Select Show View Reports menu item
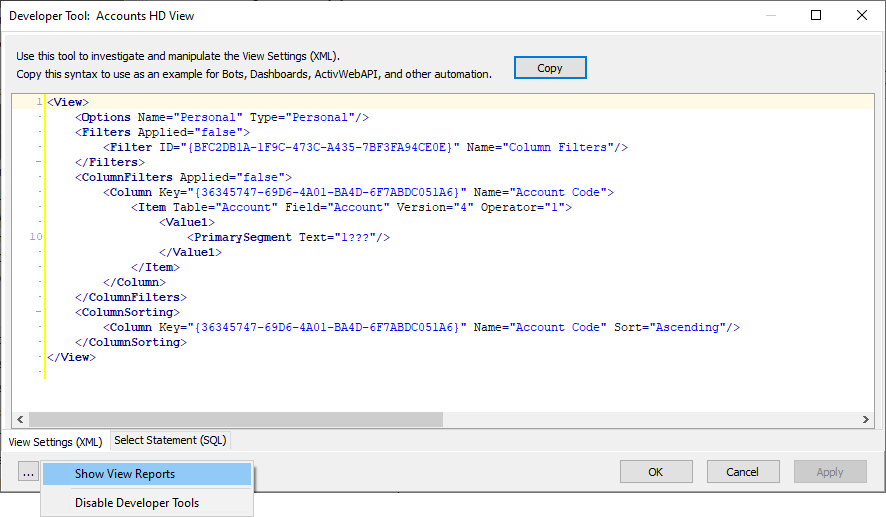This screenshot has height=517, width=886. click(147, 474)
